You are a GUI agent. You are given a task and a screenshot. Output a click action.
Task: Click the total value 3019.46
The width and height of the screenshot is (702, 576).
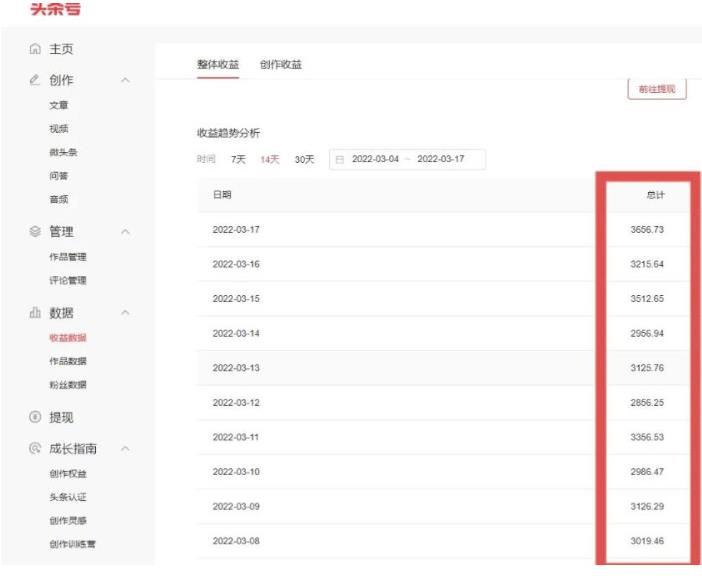[x=647, y=541]
